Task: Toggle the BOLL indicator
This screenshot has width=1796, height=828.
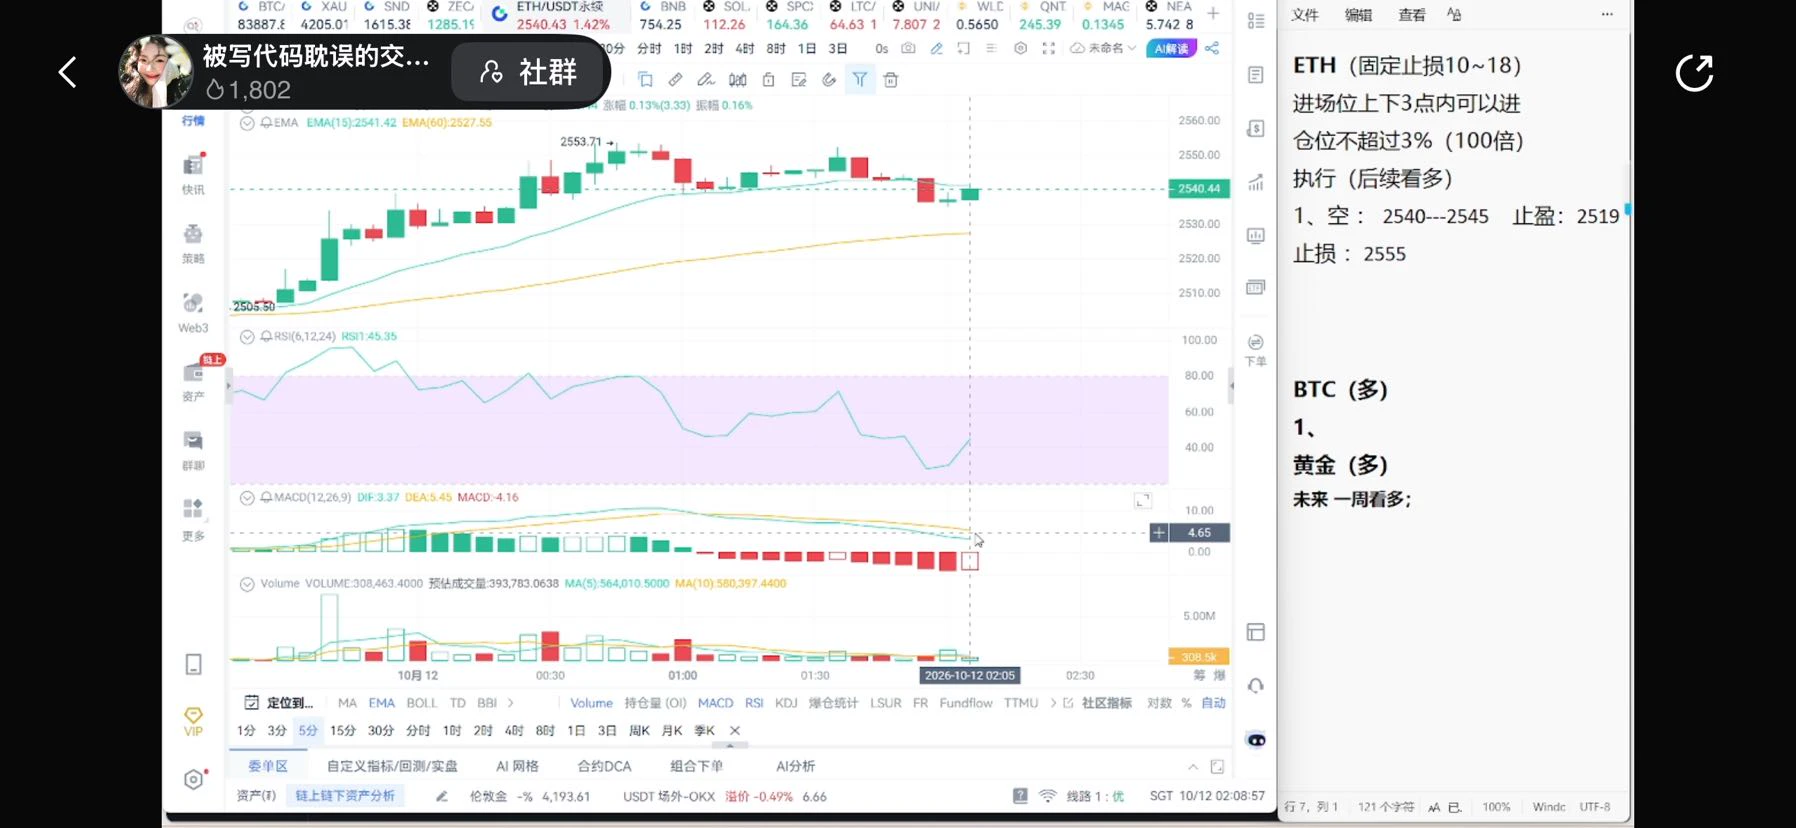Action: [x=421, y=703]
